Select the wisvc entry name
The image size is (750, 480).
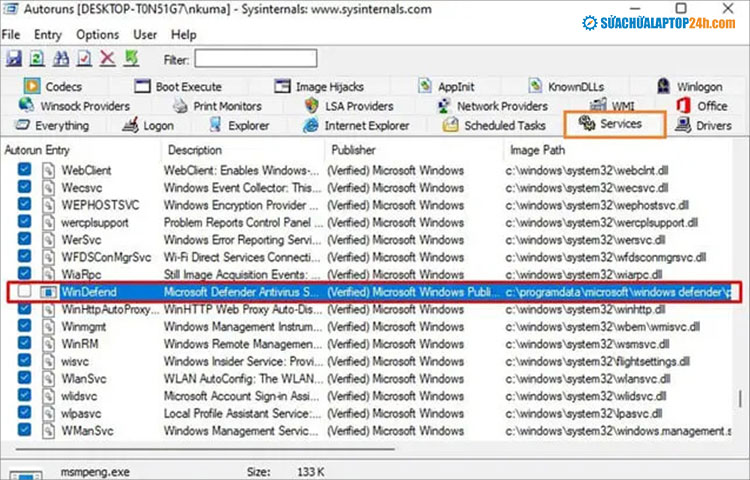click(75, 361)
